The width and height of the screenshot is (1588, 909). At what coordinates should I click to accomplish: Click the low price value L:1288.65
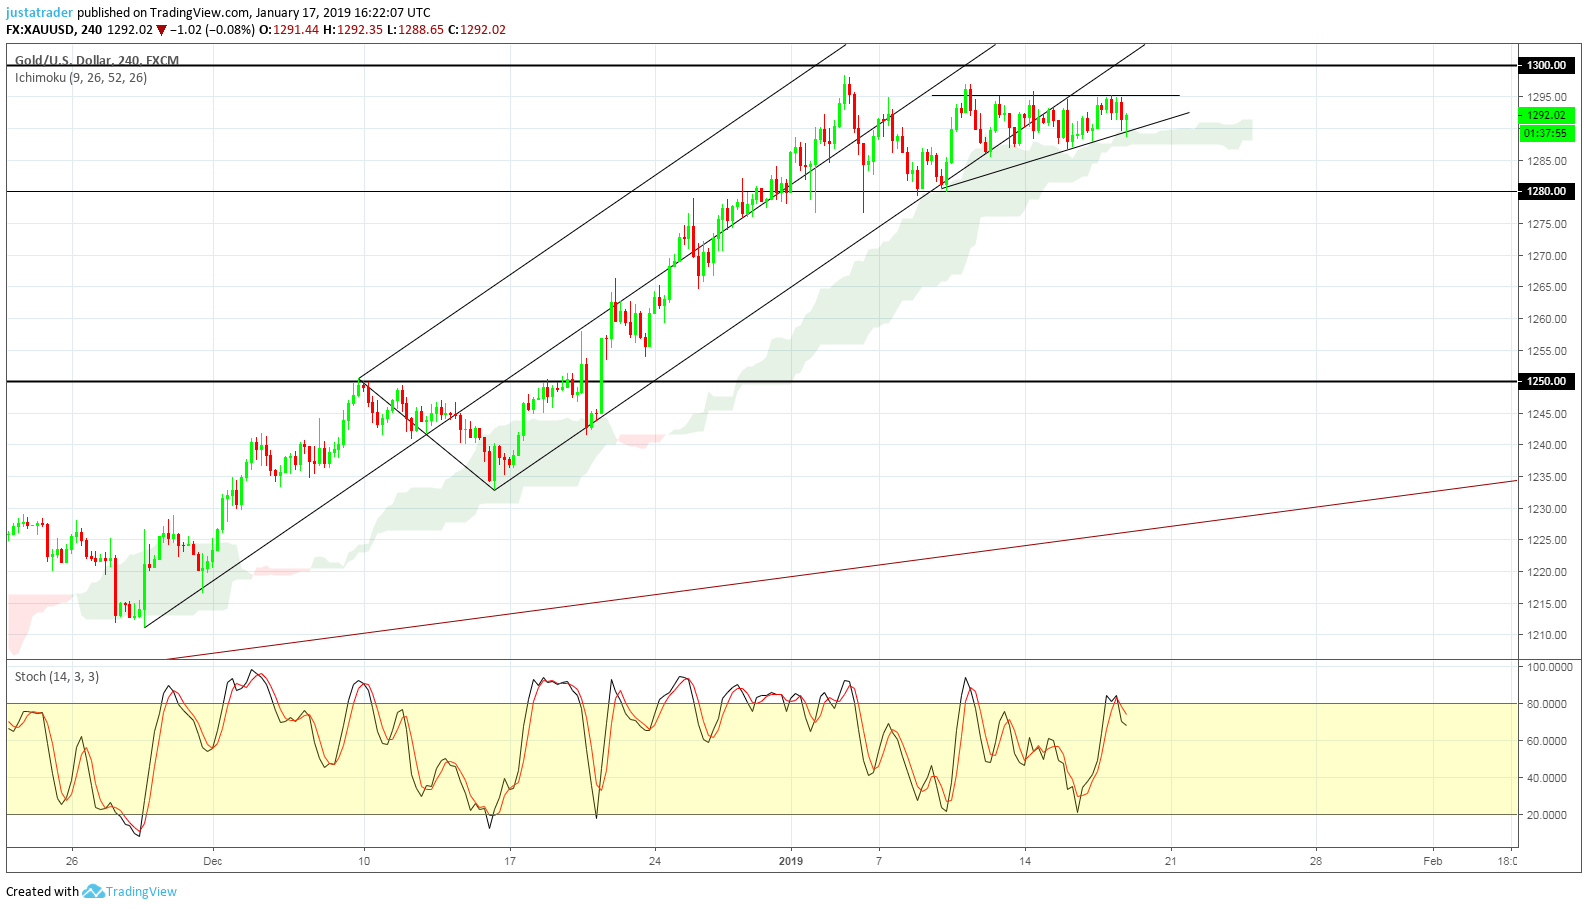(415, 30)
